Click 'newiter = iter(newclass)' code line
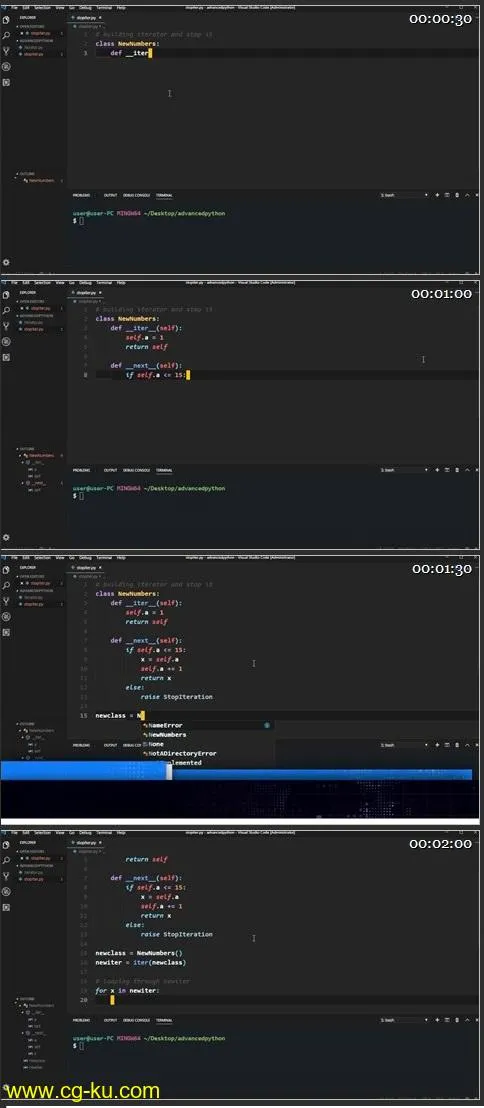The width and height of the screenshot is (484, 1108). (x=141, y=962)
